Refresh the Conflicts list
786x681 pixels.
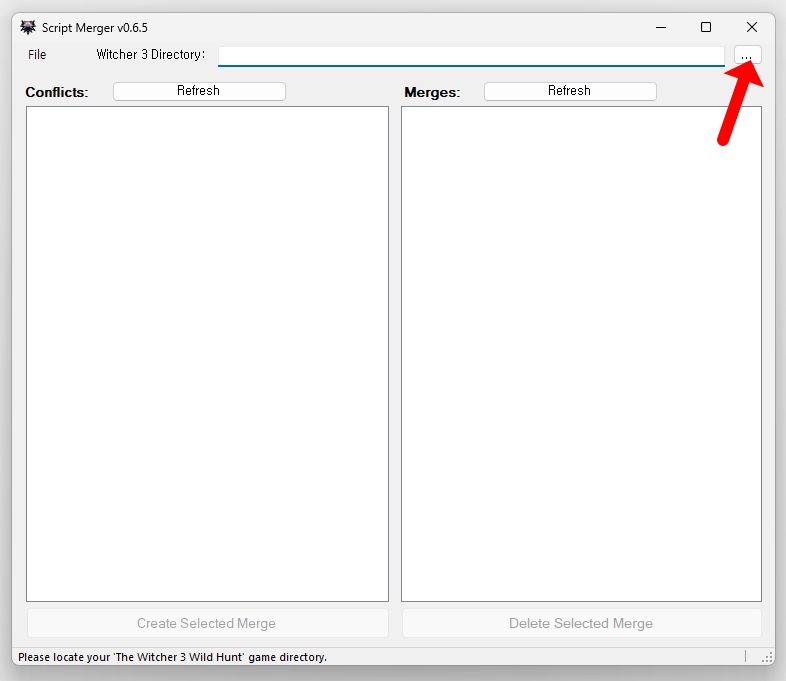pos(199,91)
